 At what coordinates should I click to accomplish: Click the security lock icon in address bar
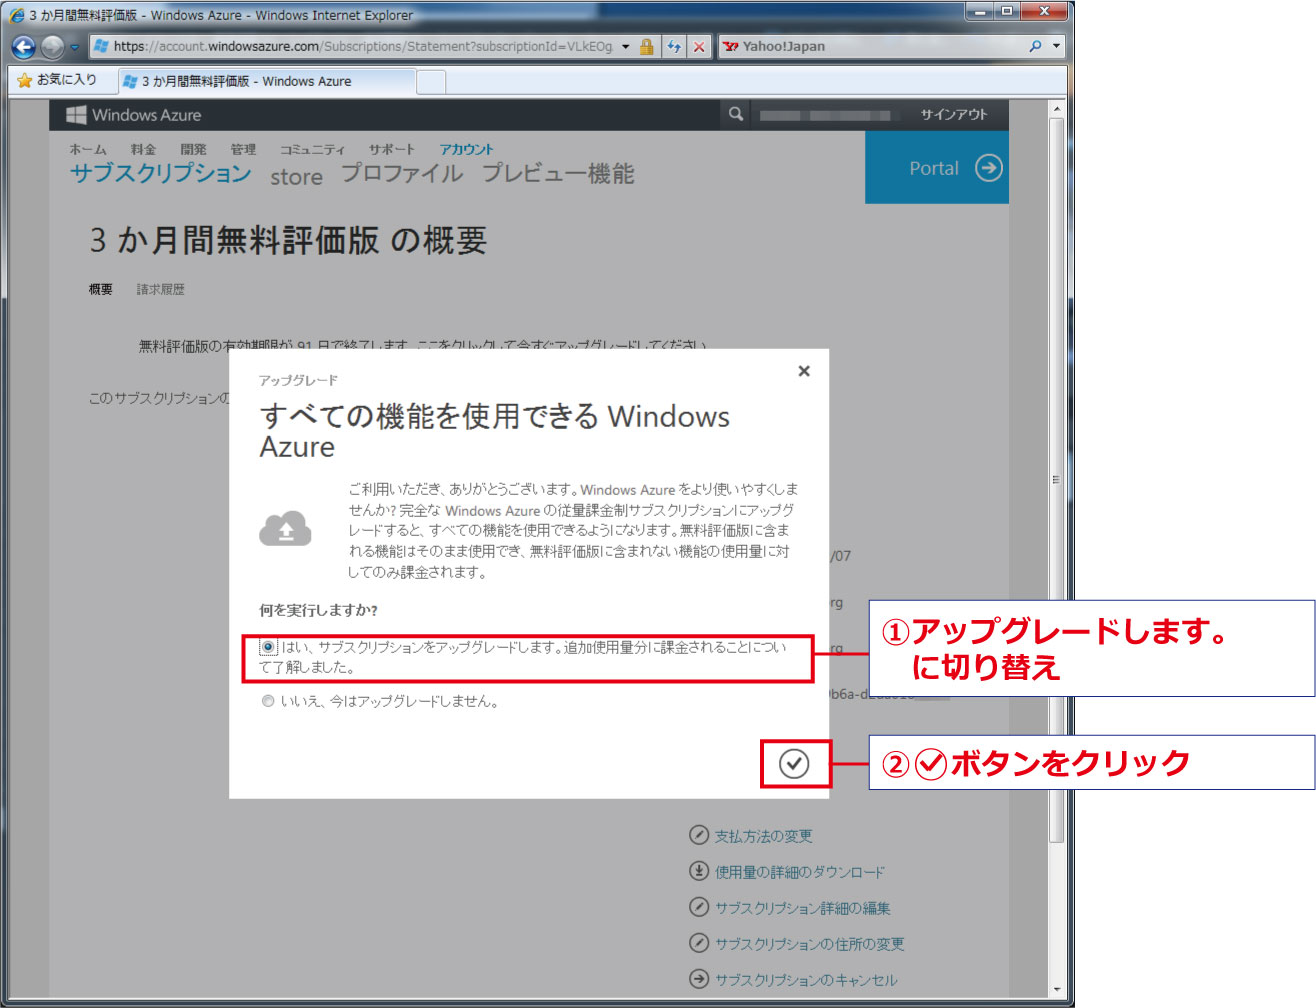coord(647,46)
